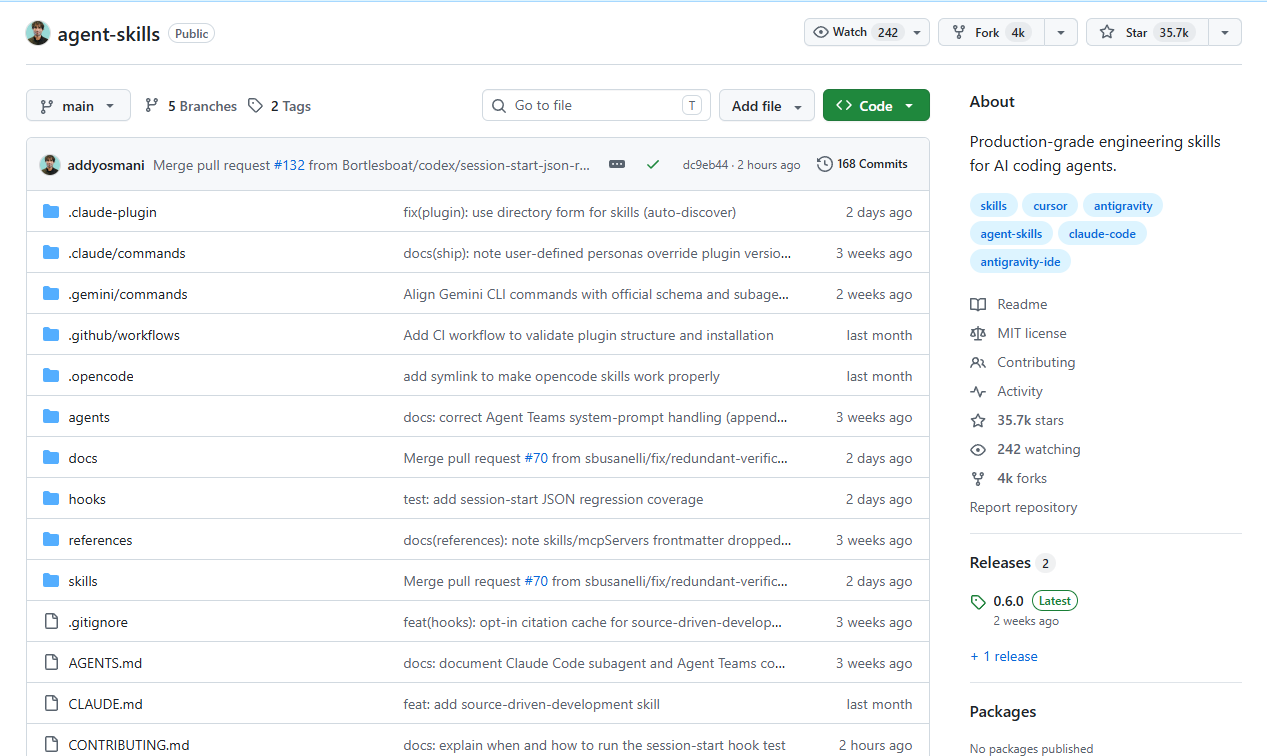The width and height of the screenshot is (1267, 756).
Task: Open the green Code dropdown button
Action: pos(876,105)
